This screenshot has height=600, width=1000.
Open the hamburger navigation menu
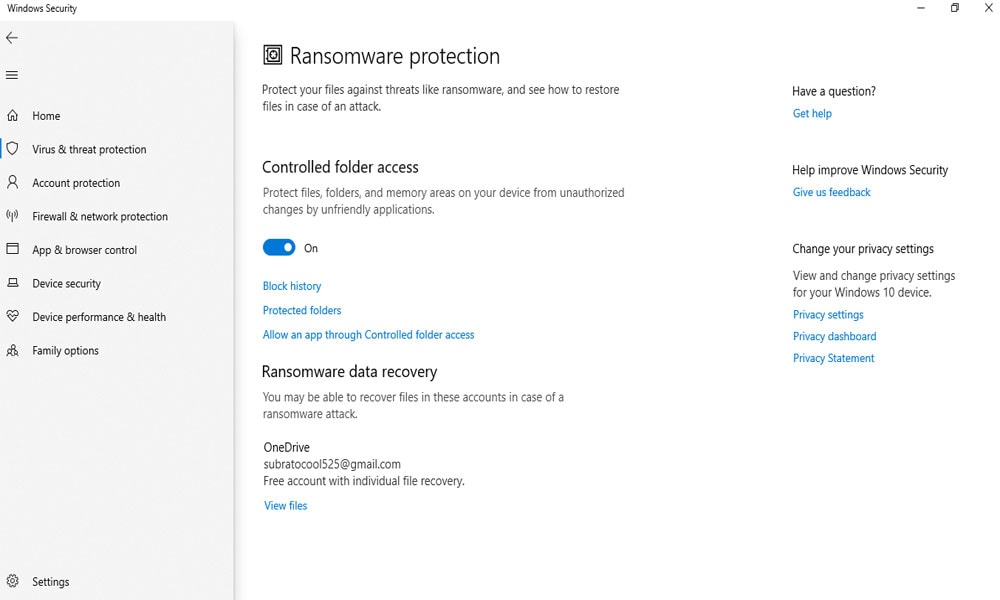[11, 75]
